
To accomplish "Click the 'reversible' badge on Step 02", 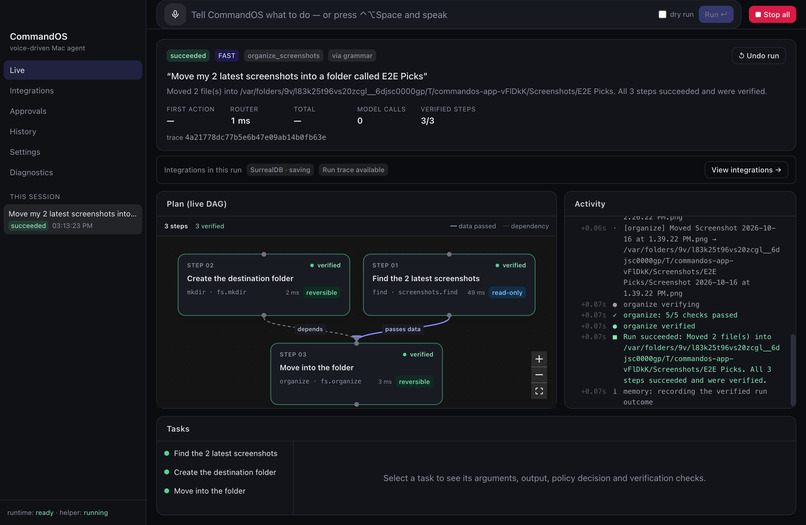I will point(322,293).
